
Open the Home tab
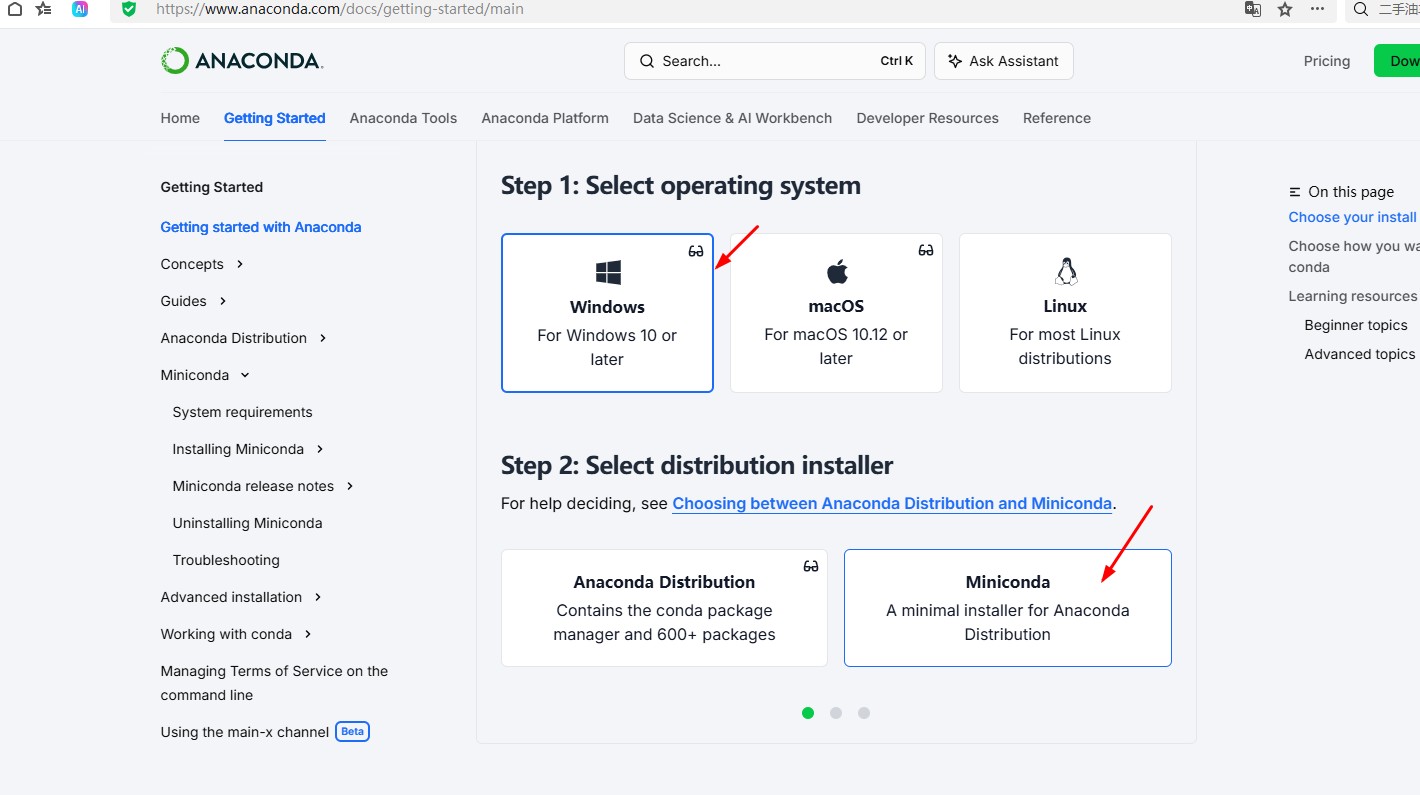180,118
